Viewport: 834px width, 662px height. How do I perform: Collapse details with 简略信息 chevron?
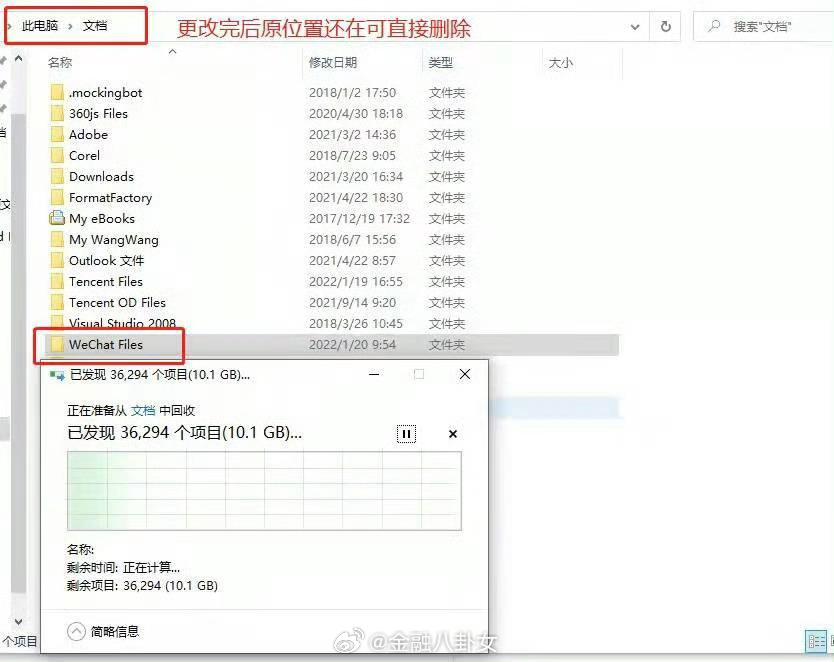coord(76,632)
